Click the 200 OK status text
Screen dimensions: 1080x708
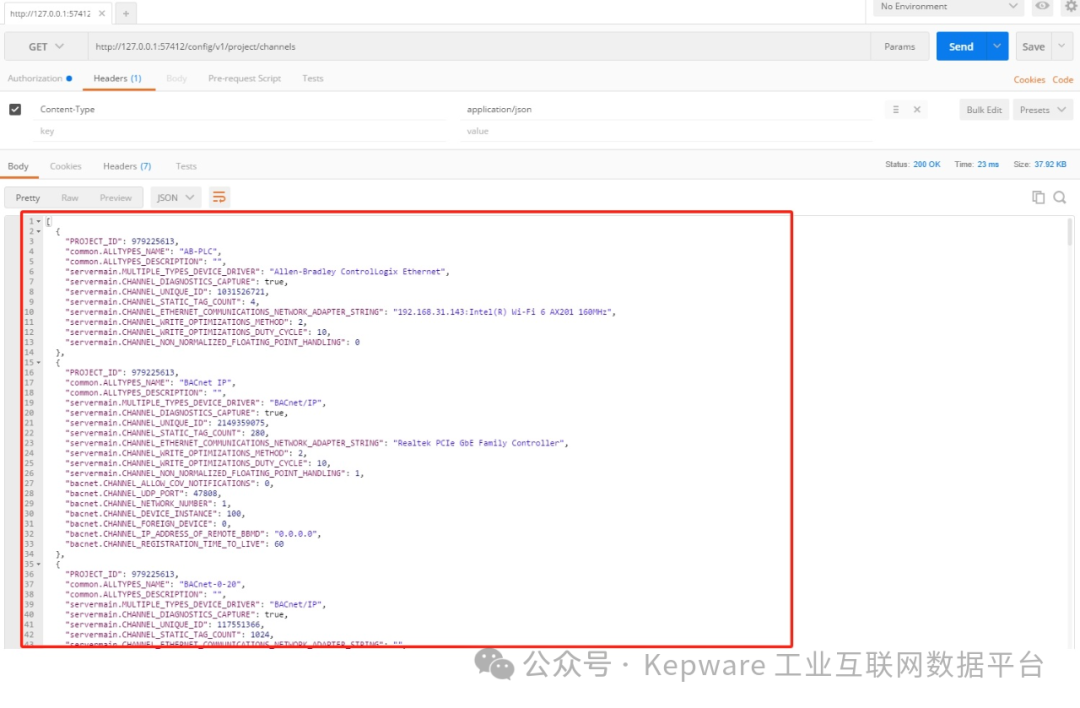(x=926, y=165)
